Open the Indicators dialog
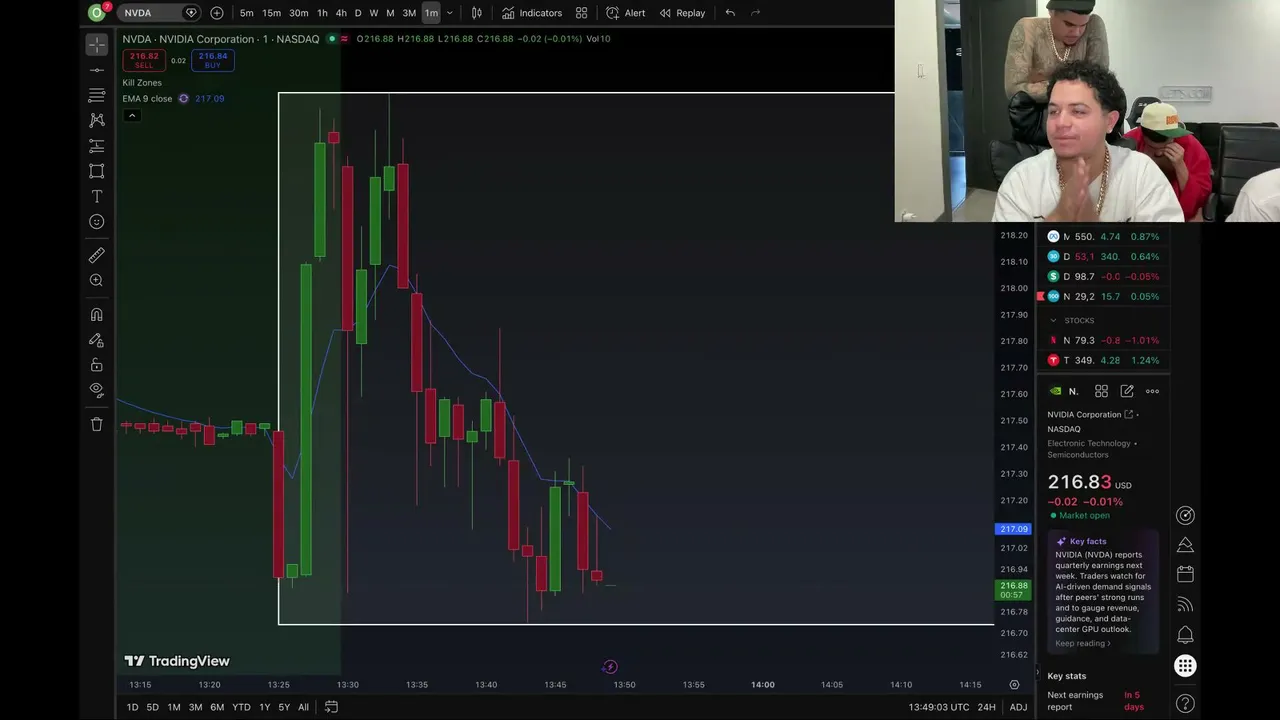 pos(532,13)
